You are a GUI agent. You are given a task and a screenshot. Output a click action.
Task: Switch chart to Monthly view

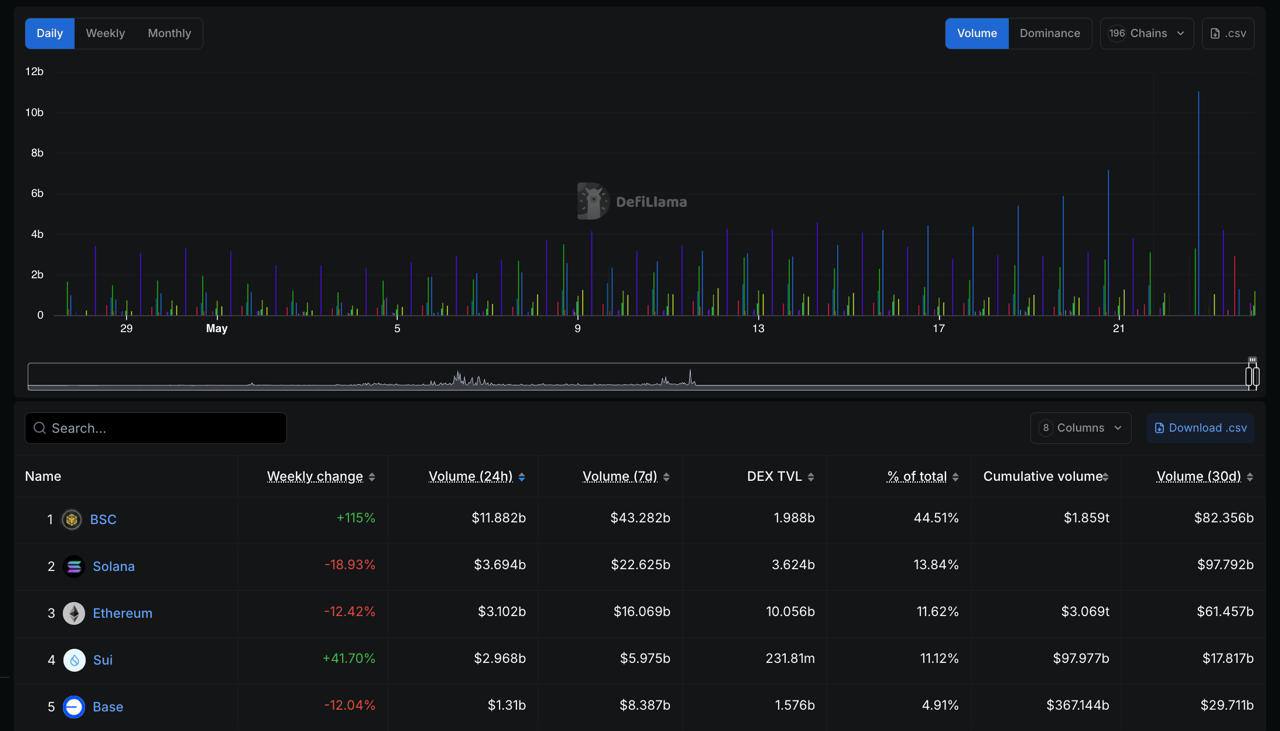click(x=169, y=33)
